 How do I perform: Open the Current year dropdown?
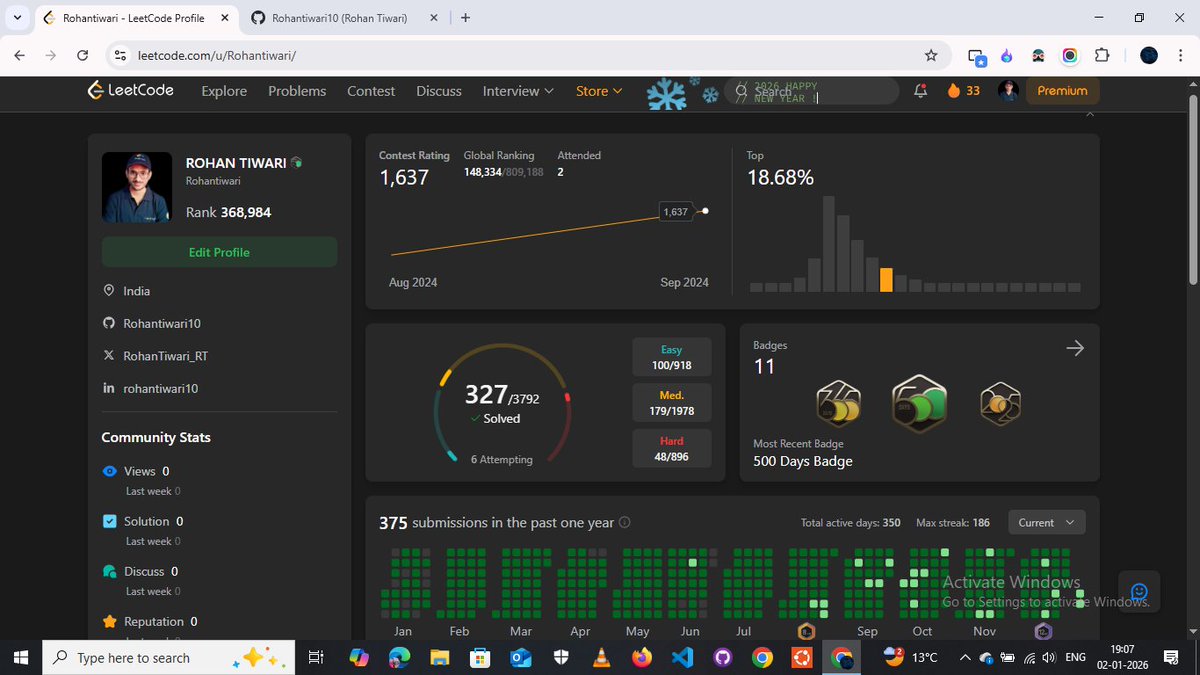coord(1046,523)
